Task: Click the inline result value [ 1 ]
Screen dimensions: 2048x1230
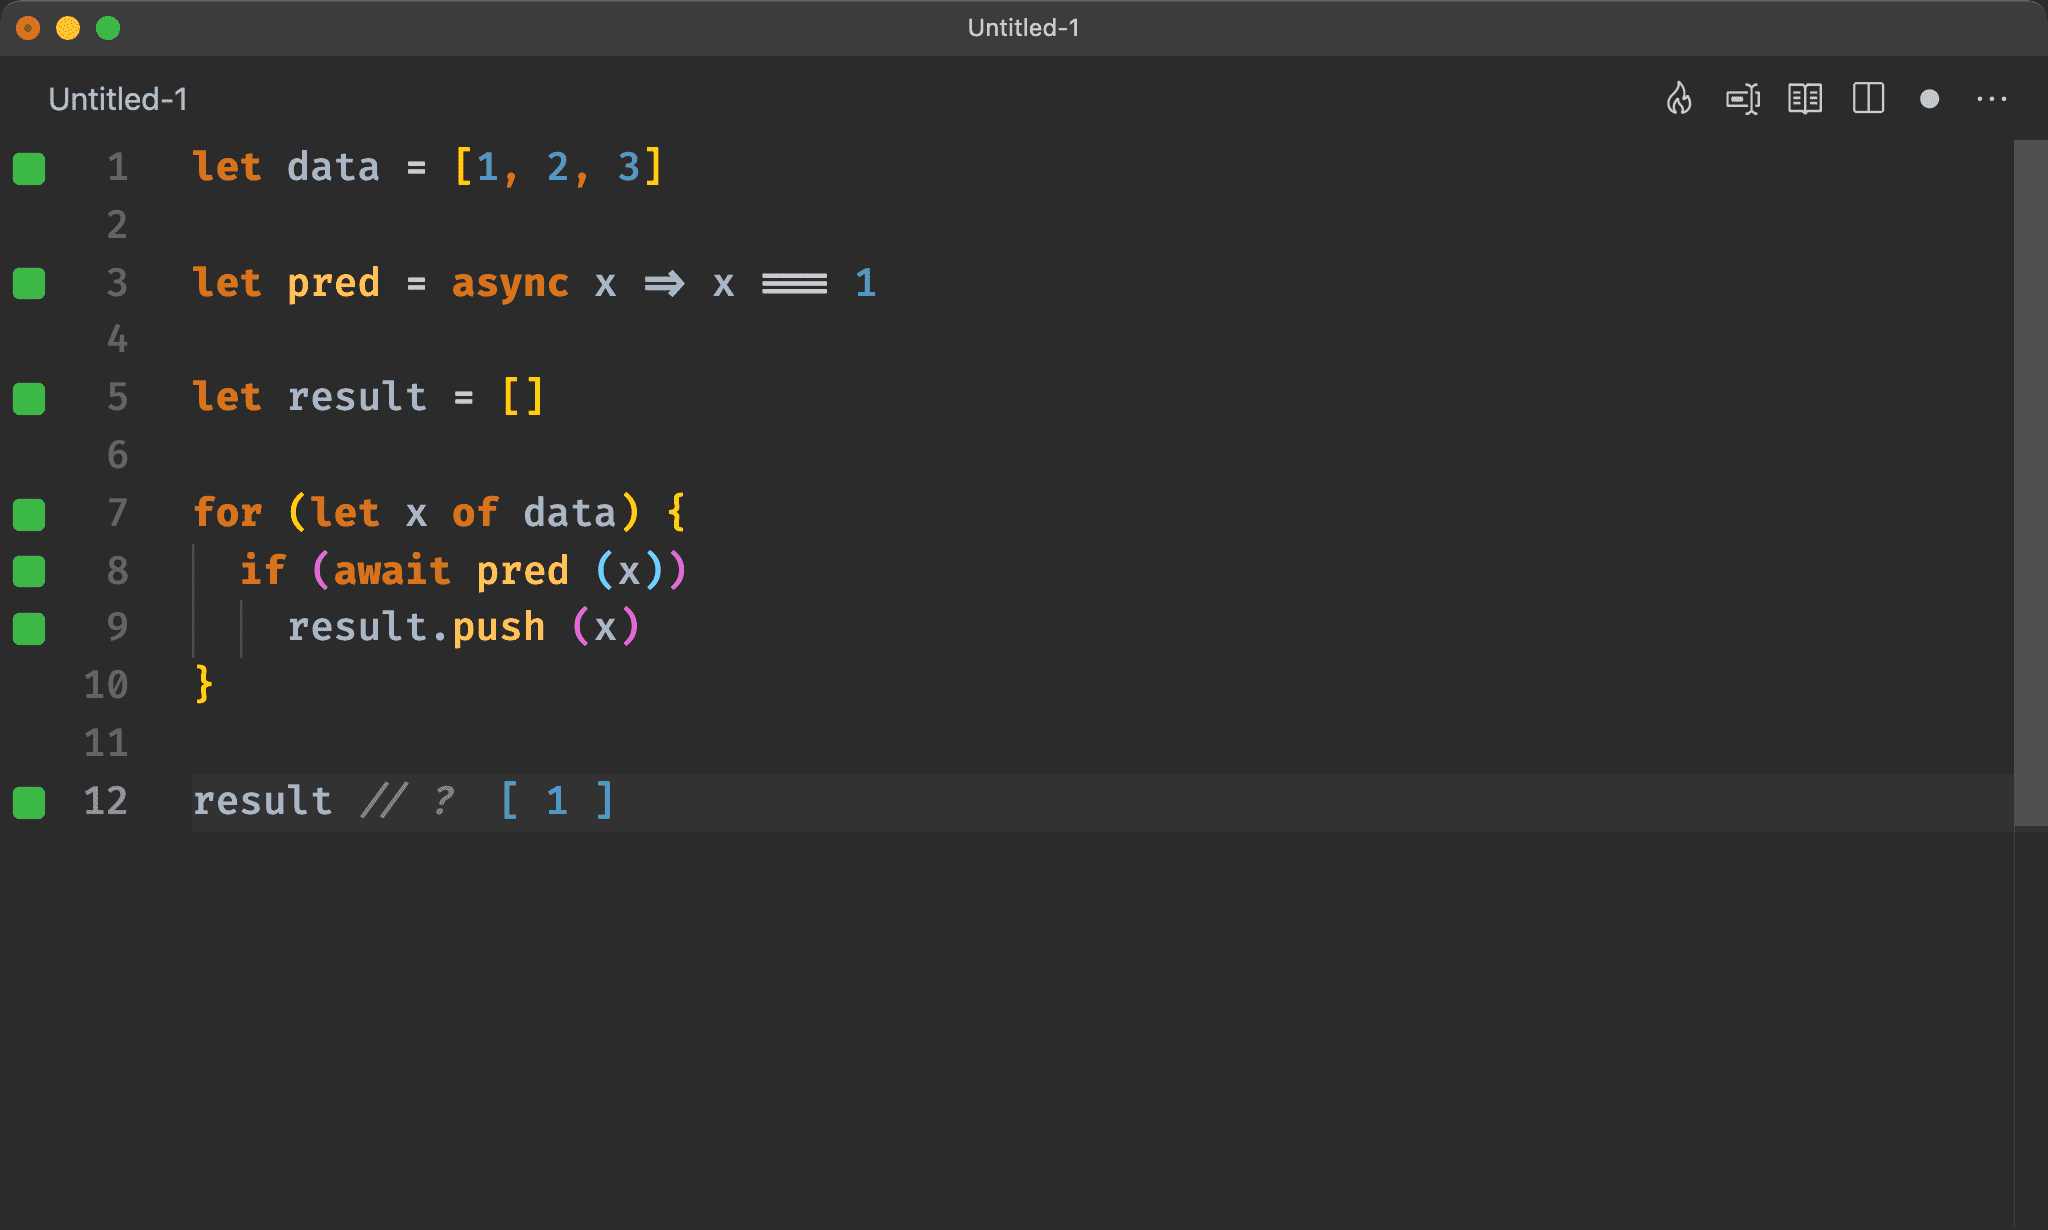Action: [556, 801]
